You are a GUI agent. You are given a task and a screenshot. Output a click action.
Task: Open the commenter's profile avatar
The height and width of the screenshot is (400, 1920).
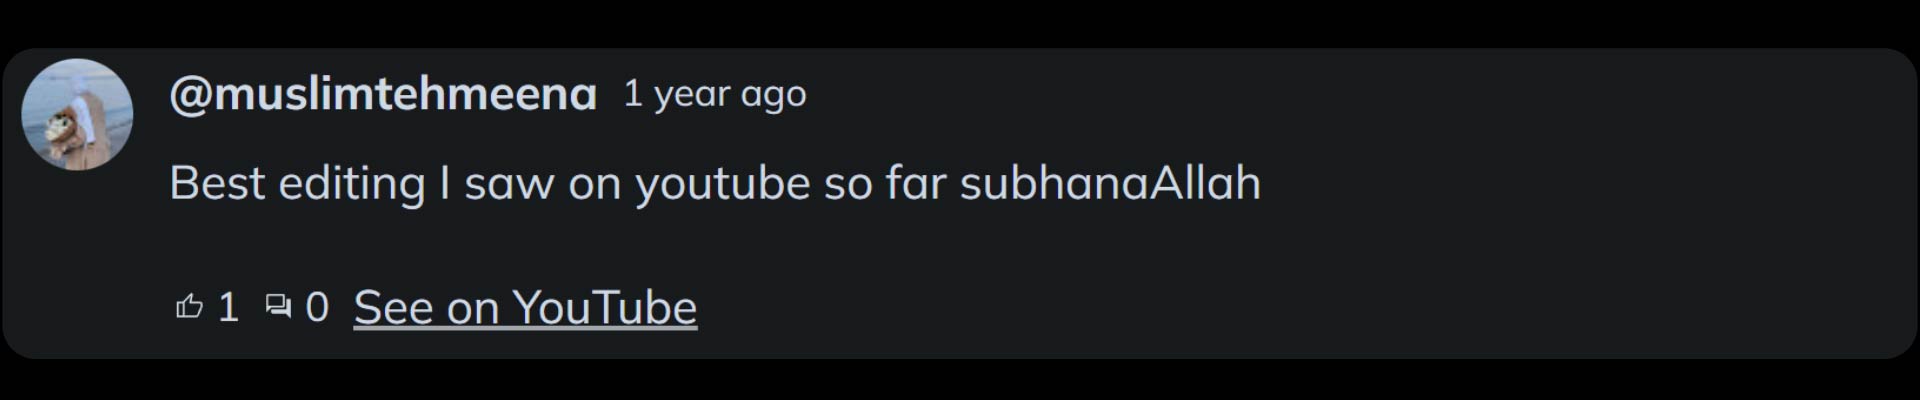point(77,114)
